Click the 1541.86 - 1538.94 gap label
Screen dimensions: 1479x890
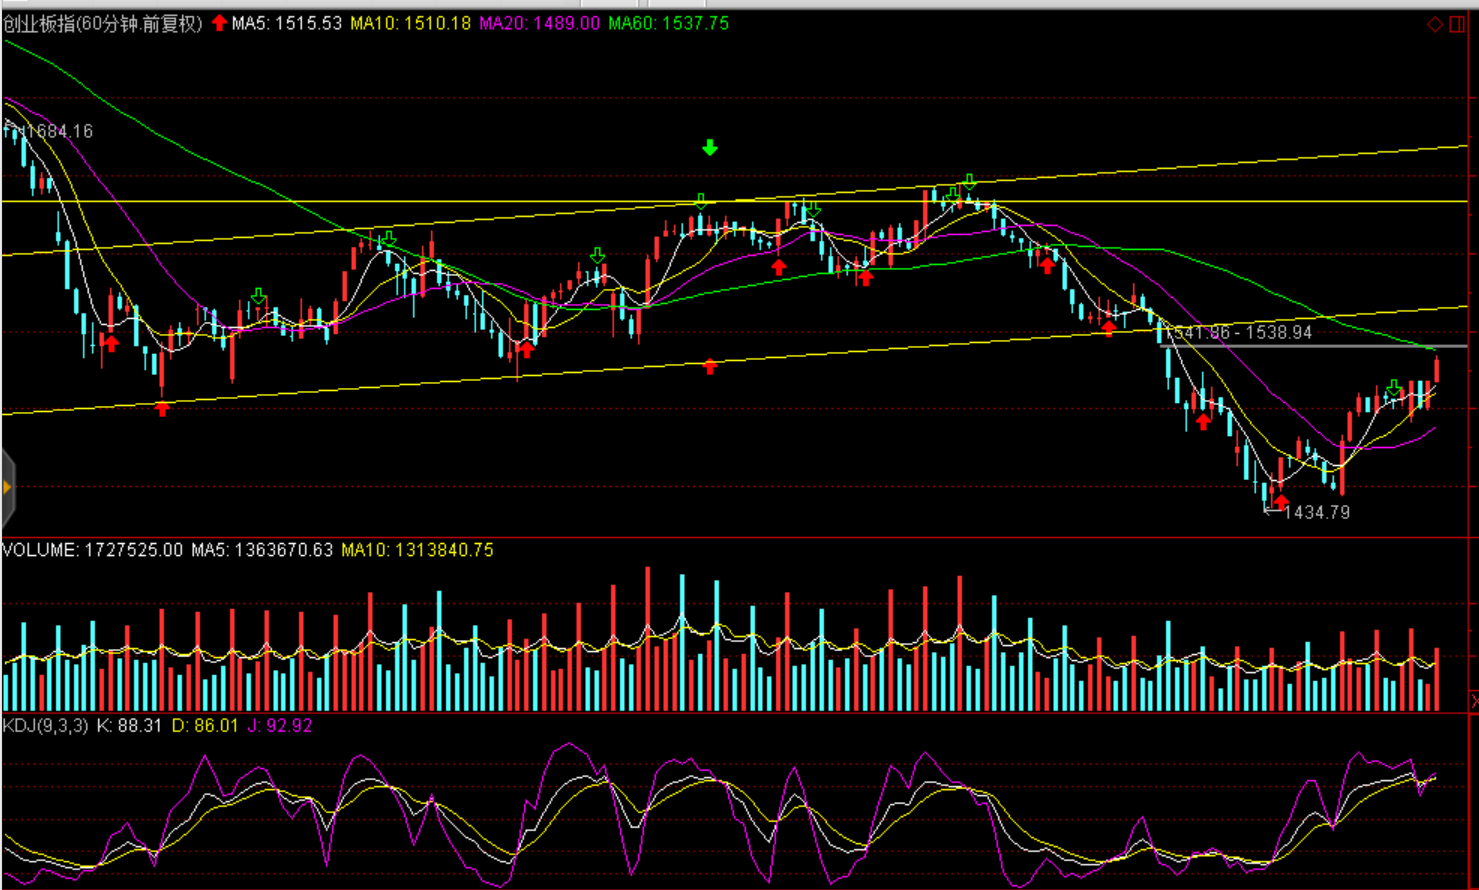1240,332
